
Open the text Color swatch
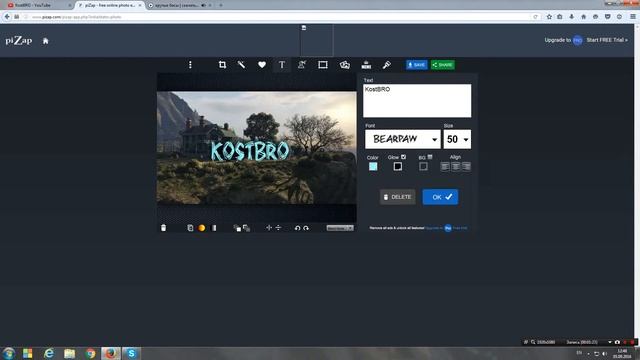coord(373,167)
